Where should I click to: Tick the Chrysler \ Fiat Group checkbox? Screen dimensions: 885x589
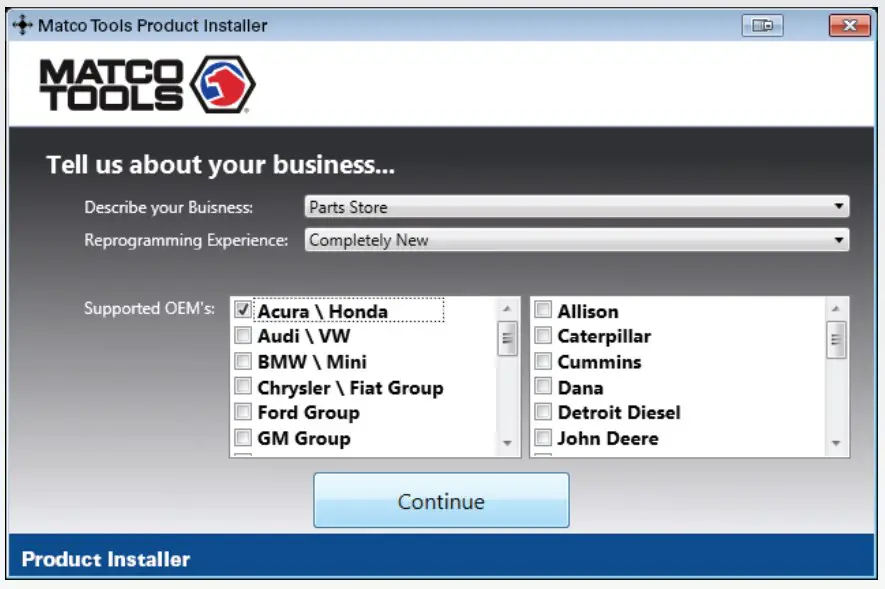pos(243,386)
